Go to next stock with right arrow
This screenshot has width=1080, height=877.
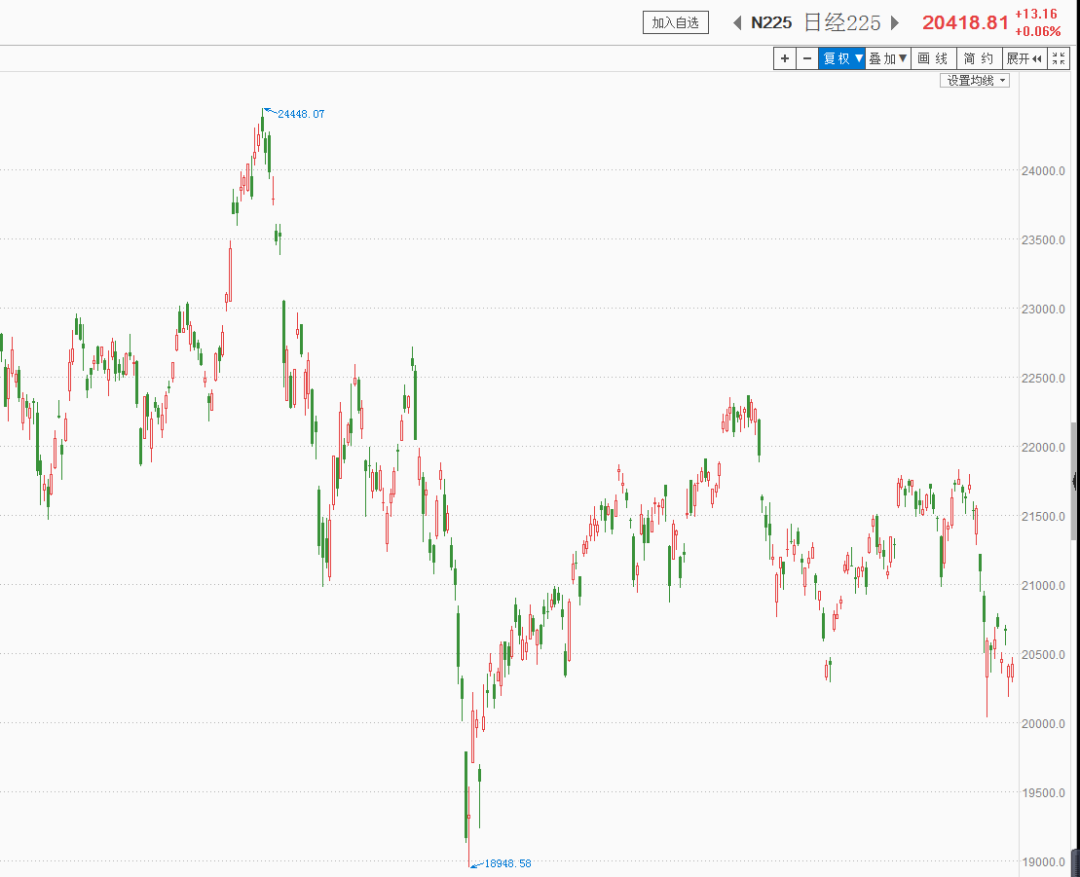[x=895, y=23]
